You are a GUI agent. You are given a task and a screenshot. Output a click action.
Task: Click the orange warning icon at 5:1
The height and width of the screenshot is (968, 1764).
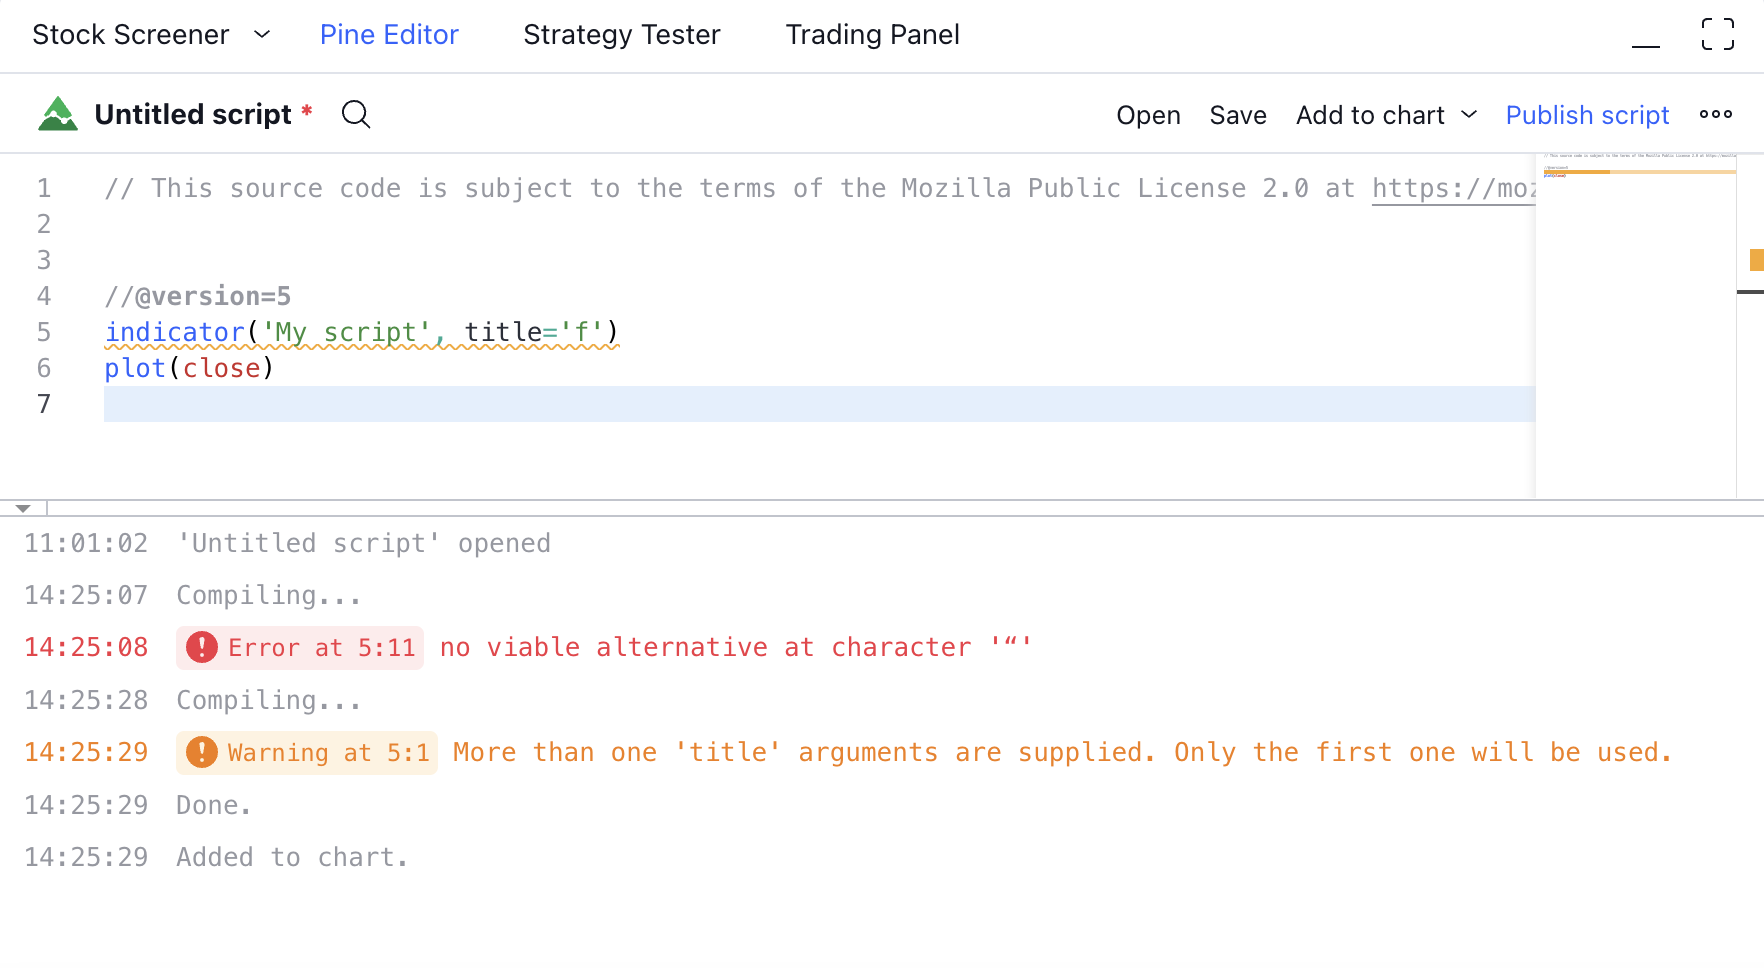point(202,752)
